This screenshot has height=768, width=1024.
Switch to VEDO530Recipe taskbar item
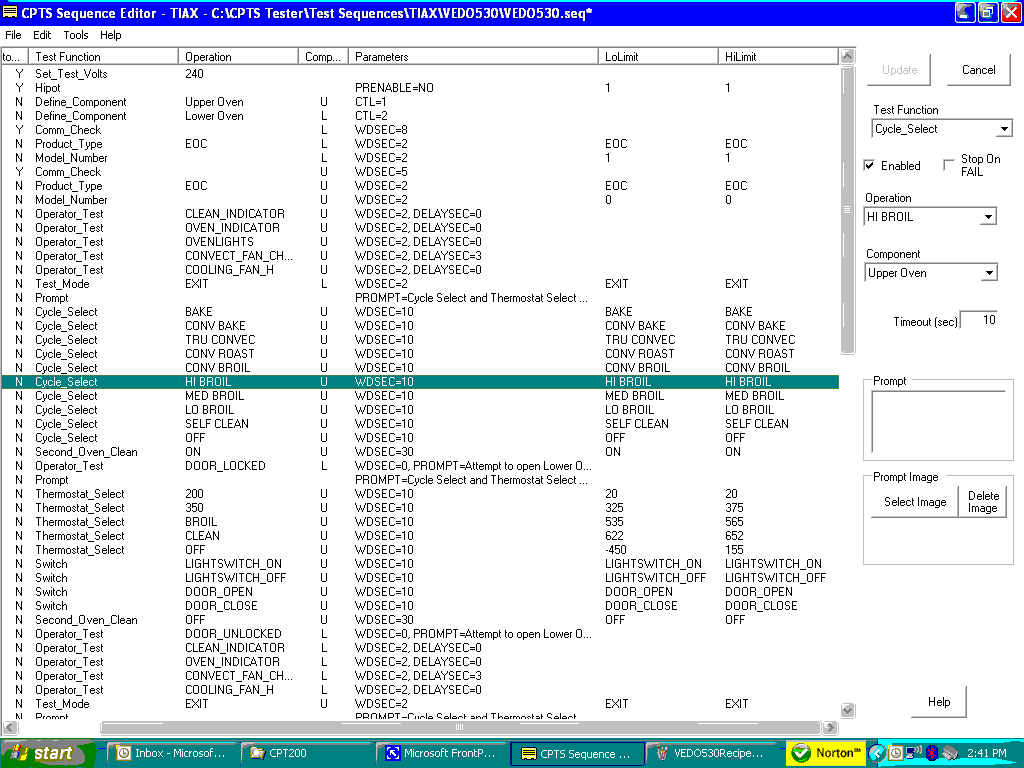(712, 753)
